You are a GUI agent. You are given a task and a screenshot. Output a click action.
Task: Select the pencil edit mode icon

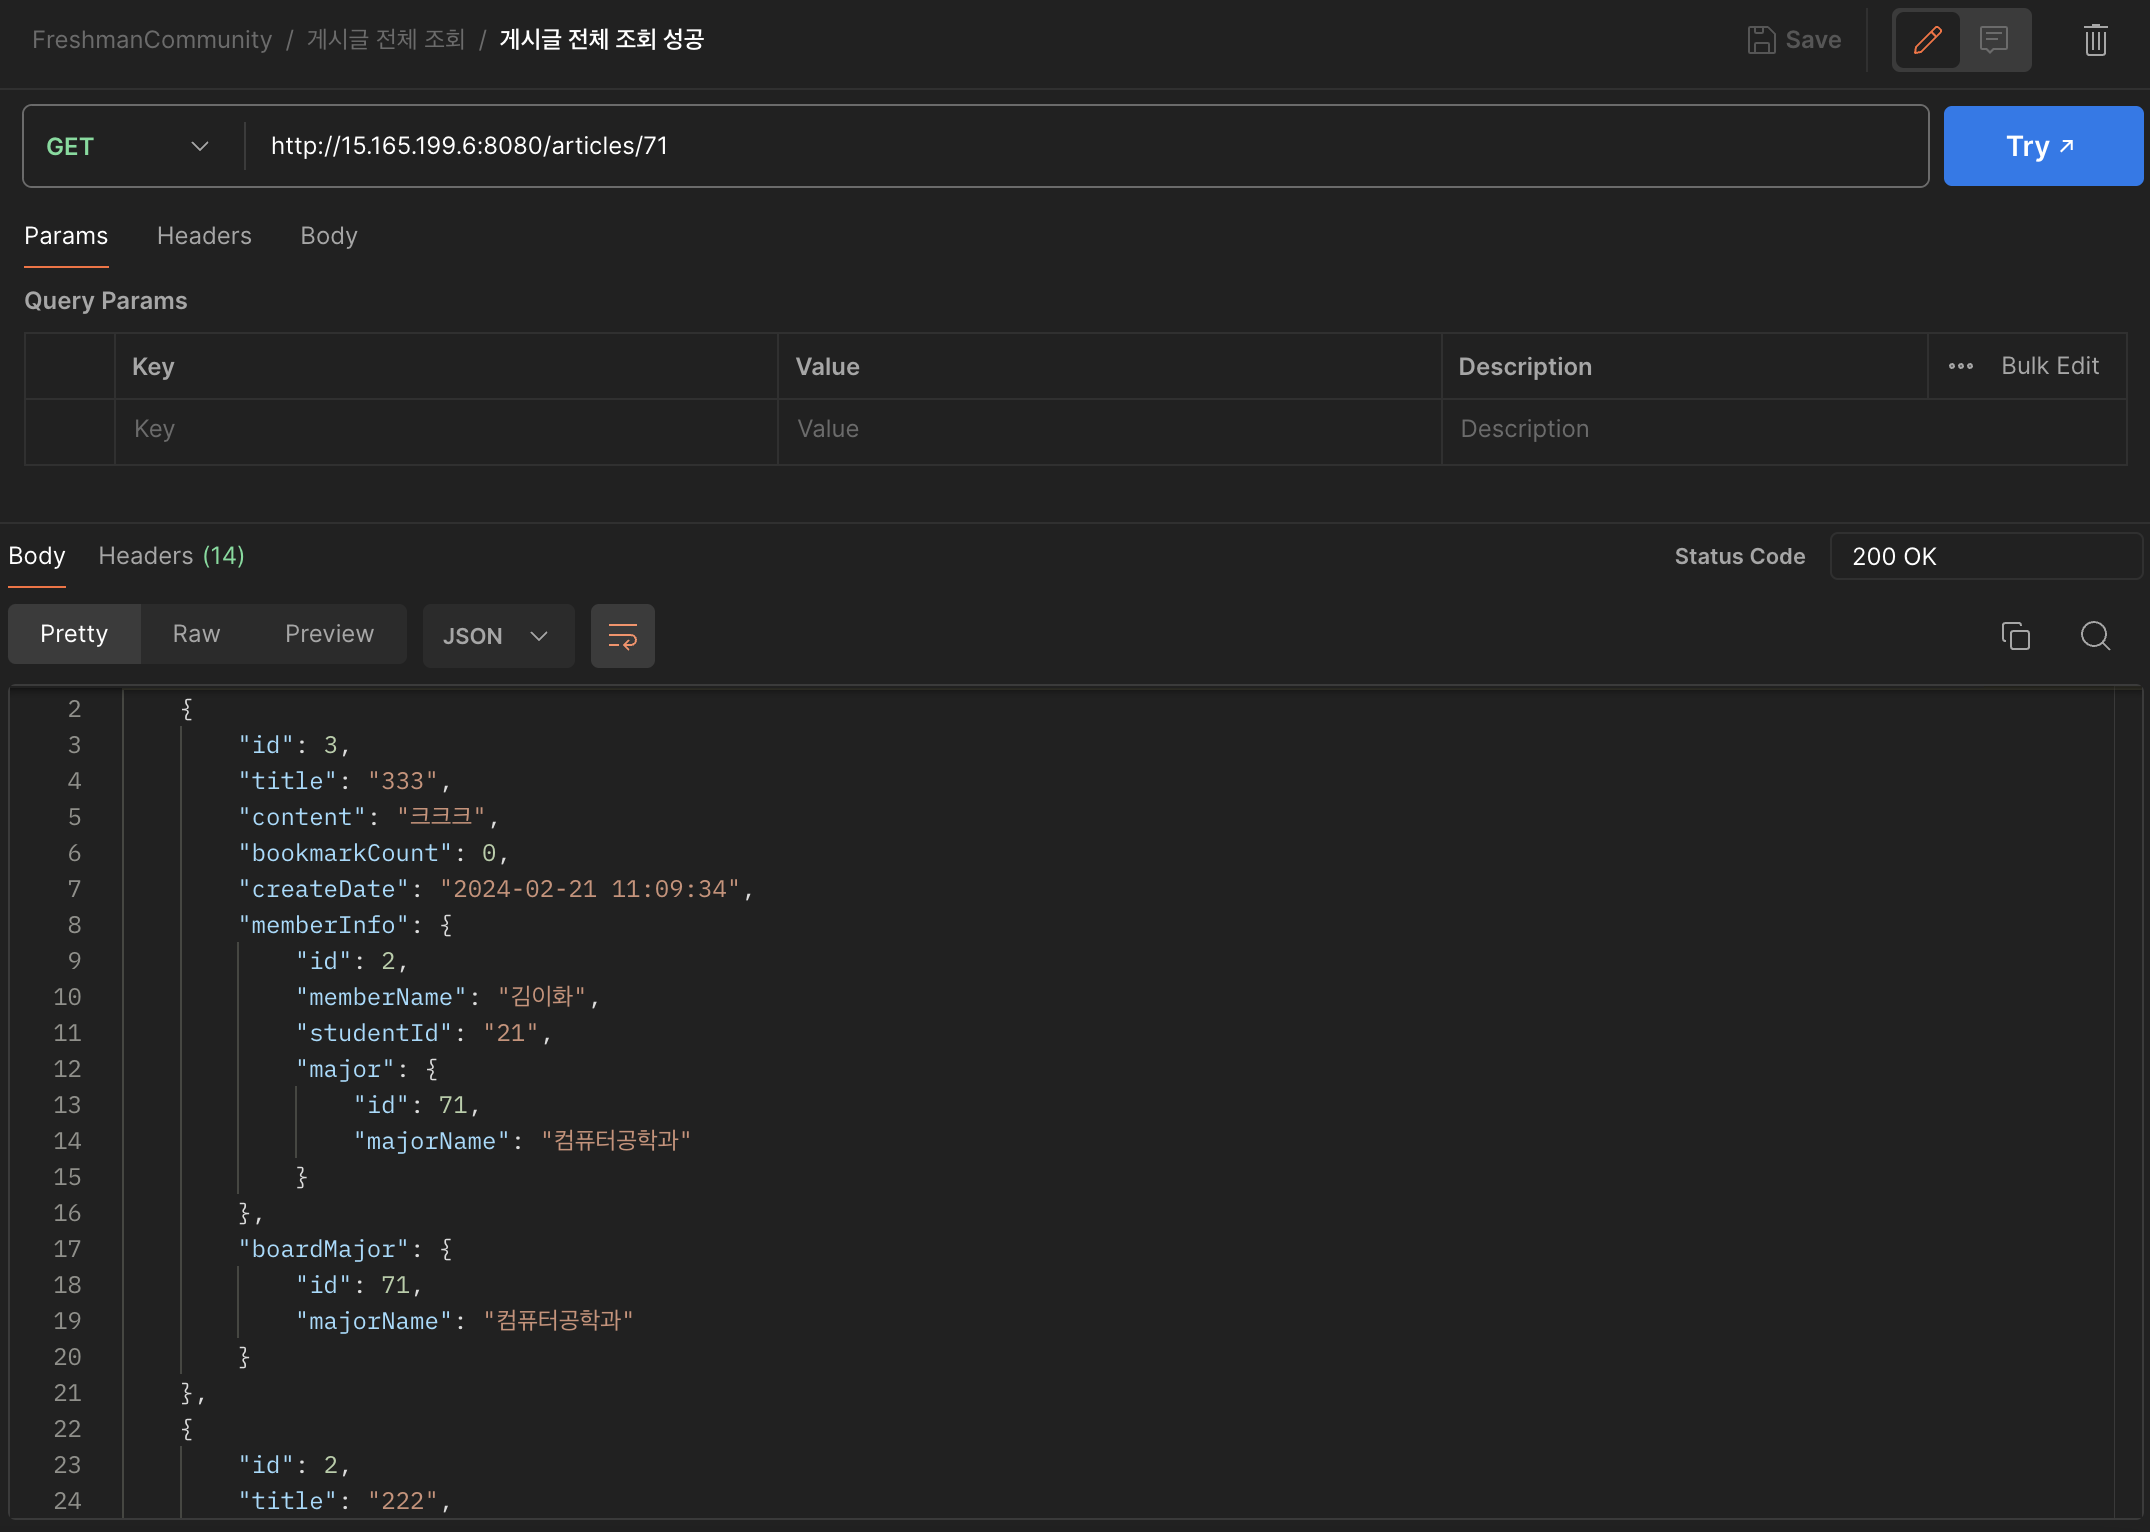tap(1927, 40)
